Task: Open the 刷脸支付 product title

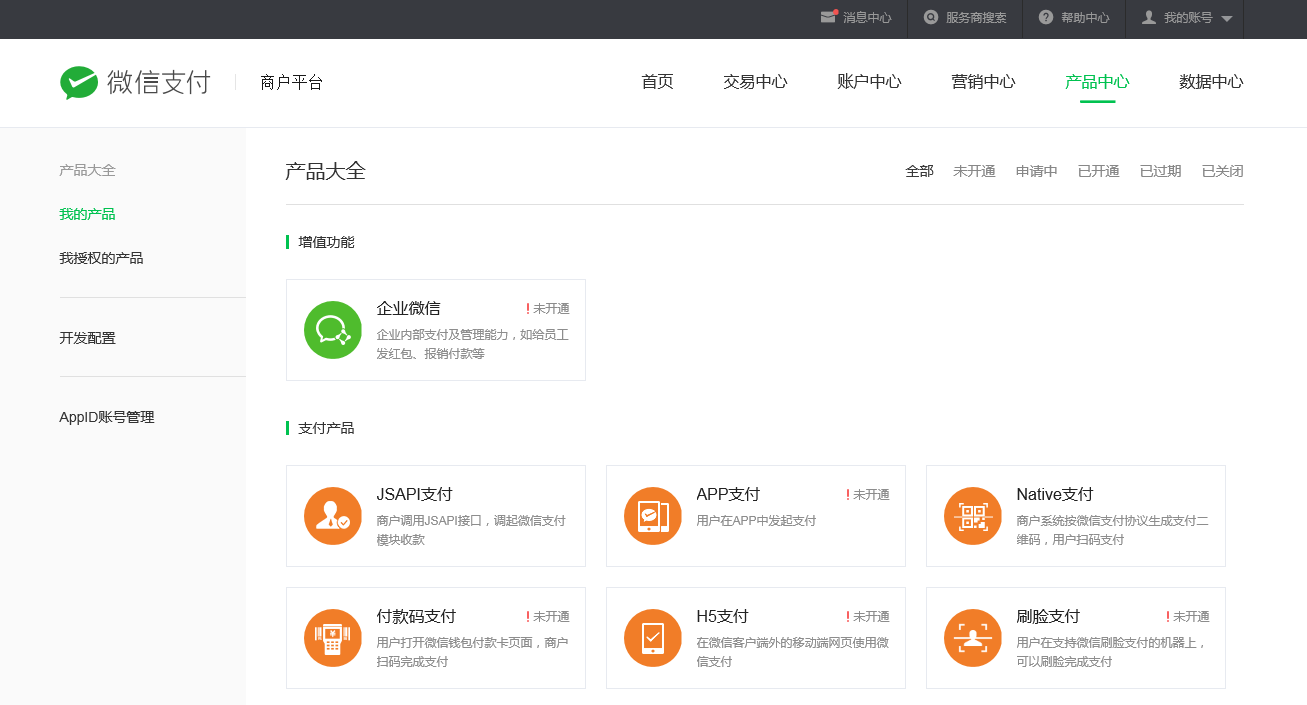Action: tap(1048, 616)
